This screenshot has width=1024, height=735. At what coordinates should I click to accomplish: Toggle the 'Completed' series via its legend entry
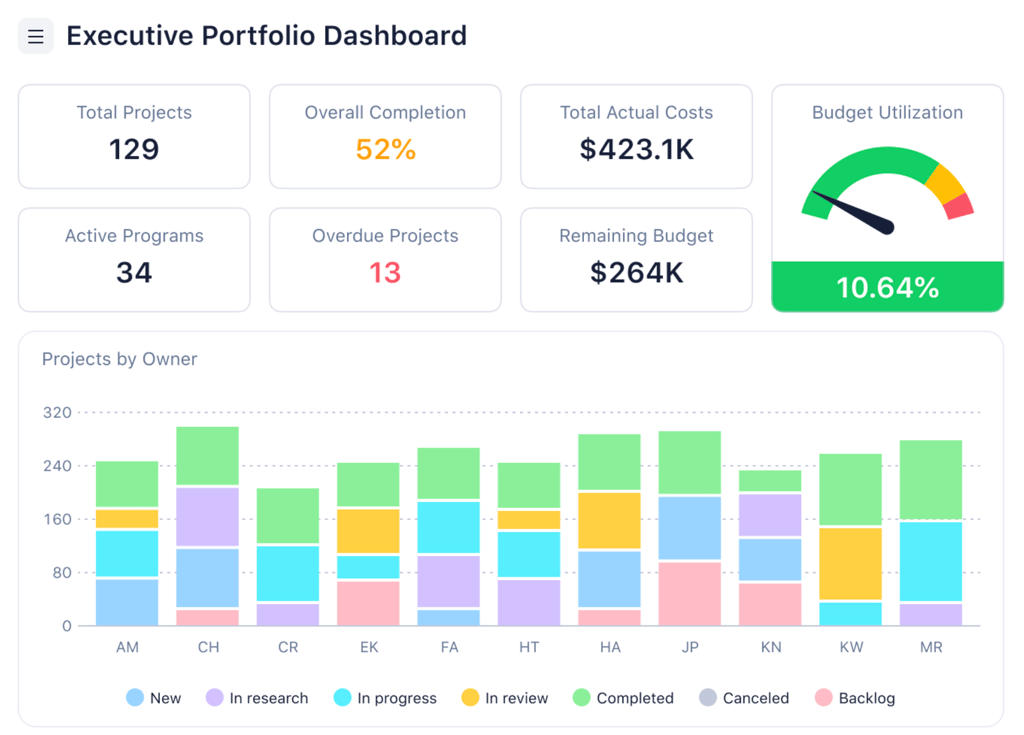pos(624,698)
